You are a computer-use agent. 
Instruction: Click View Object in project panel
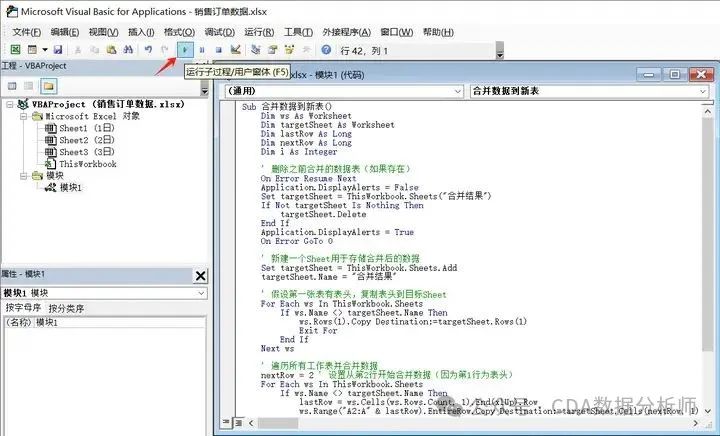tap(28, 86)
